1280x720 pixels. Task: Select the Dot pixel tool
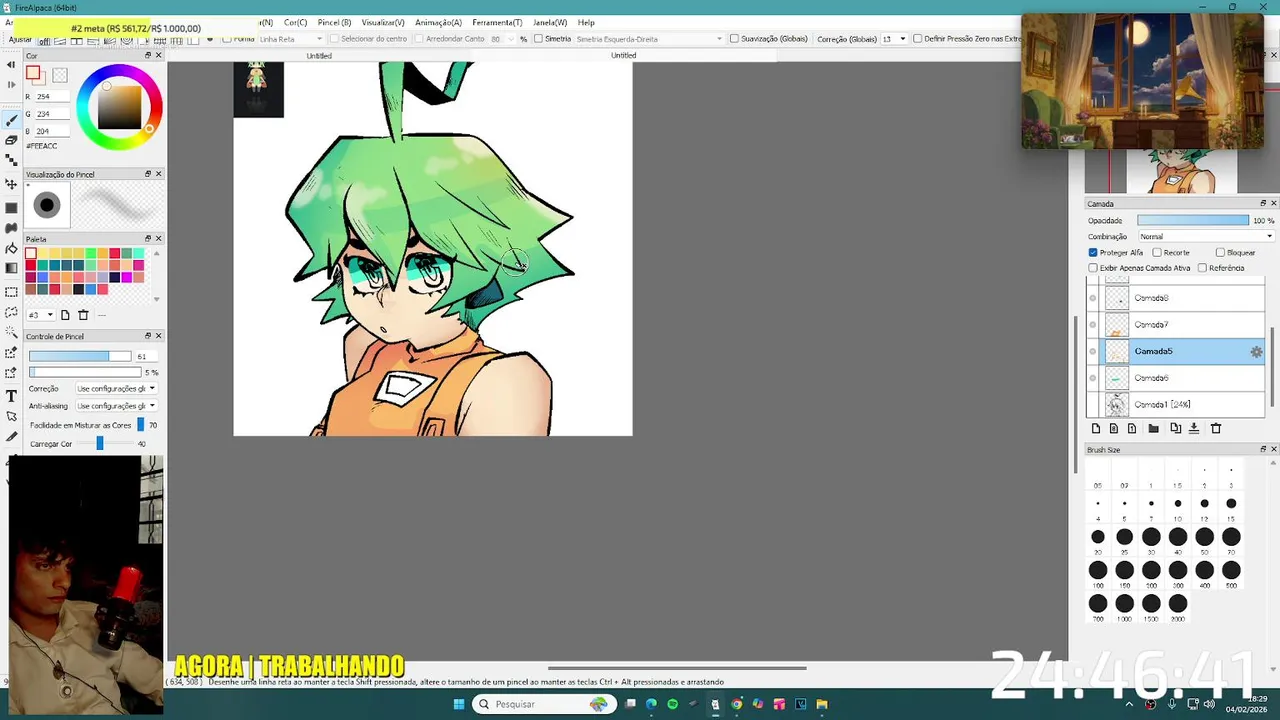(11, 160)
